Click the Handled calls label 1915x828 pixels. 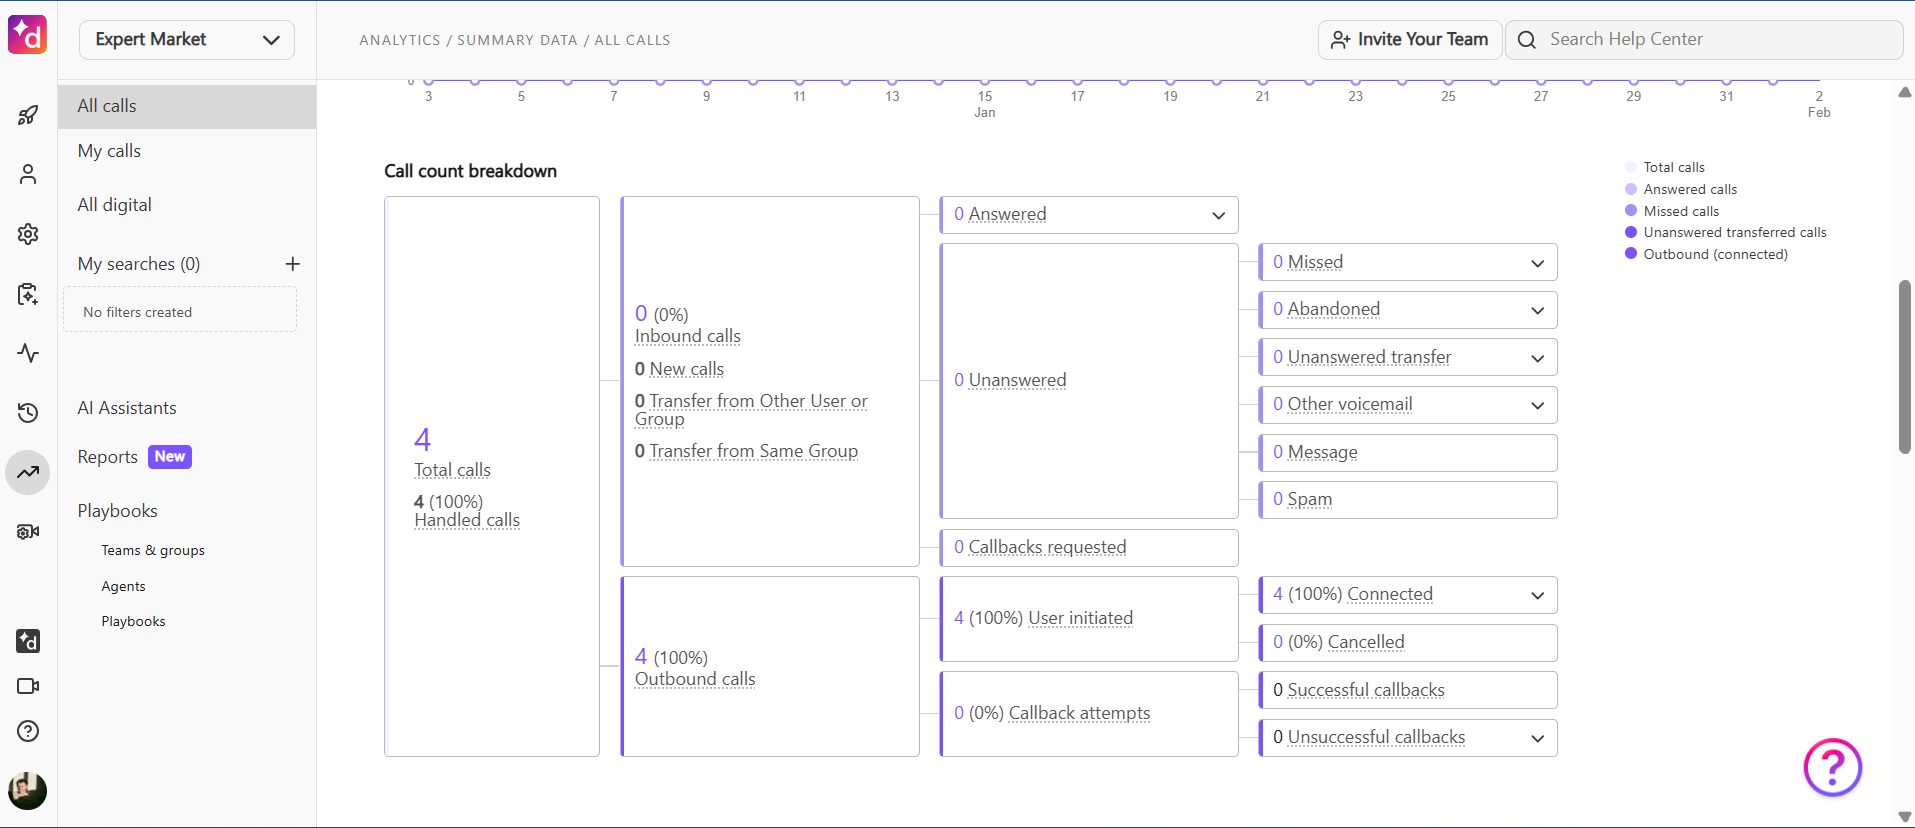point(467,520)
